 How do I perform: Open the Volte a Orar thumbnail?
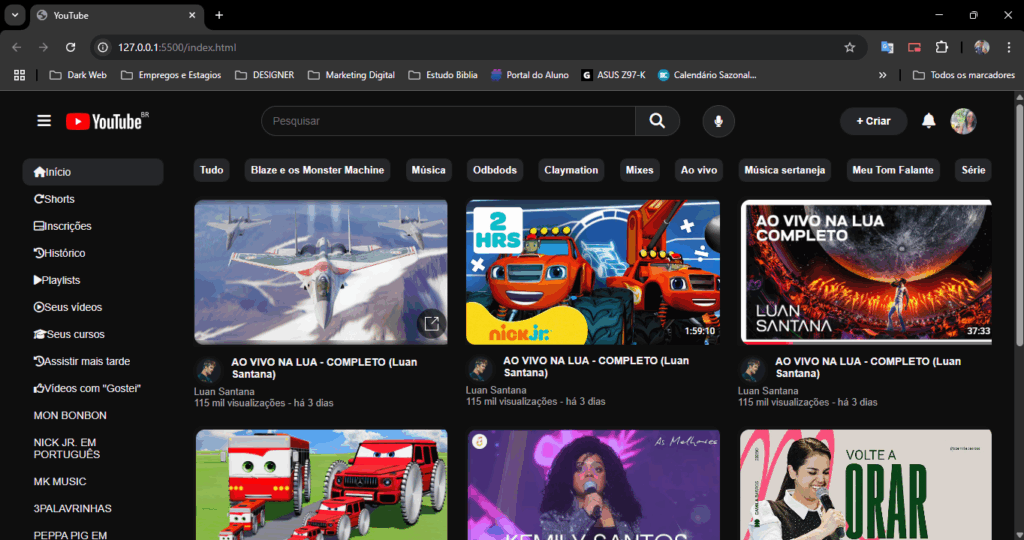tap(866, 484)
